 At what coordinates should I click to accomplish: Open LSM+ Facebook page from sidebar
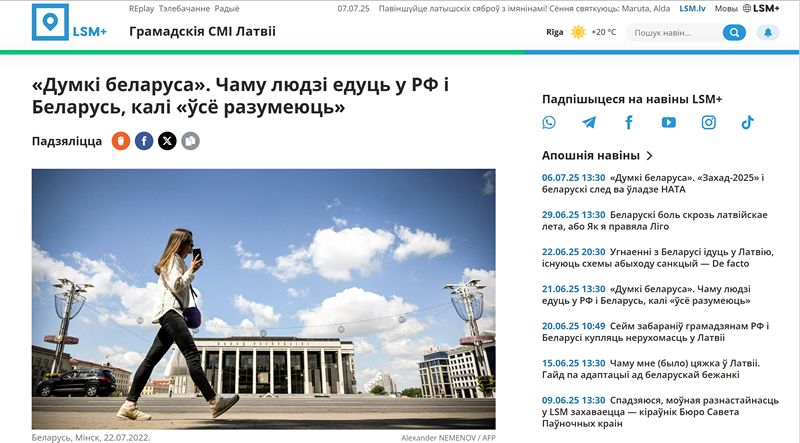(x=629, y=123)
